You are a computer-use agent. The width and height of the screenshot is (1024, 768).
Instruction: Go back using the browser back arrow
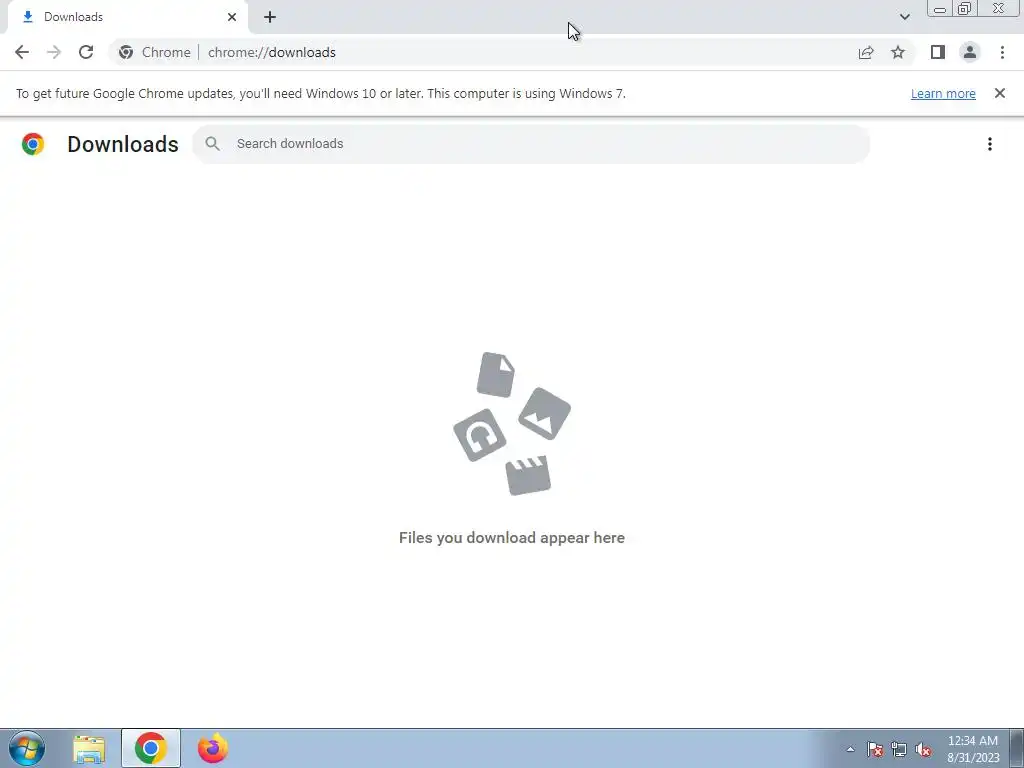tap(22, 52)
